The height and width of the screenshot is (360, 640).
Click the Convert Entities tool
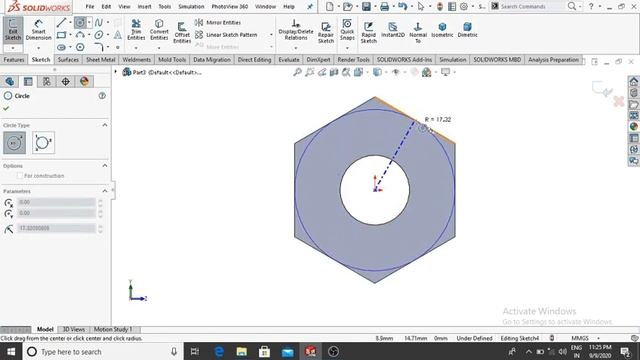click(x=159, y=30)
